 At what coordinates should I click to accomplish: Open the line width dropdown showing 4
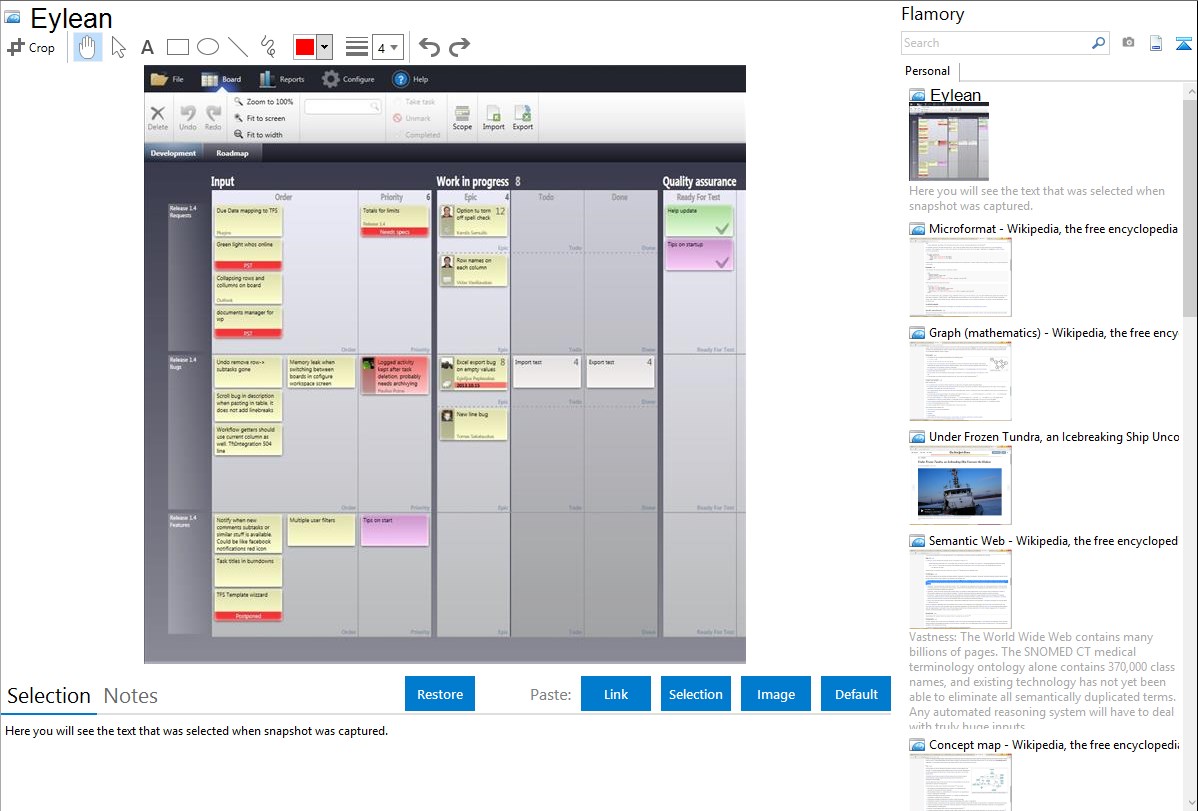(388, 47)
